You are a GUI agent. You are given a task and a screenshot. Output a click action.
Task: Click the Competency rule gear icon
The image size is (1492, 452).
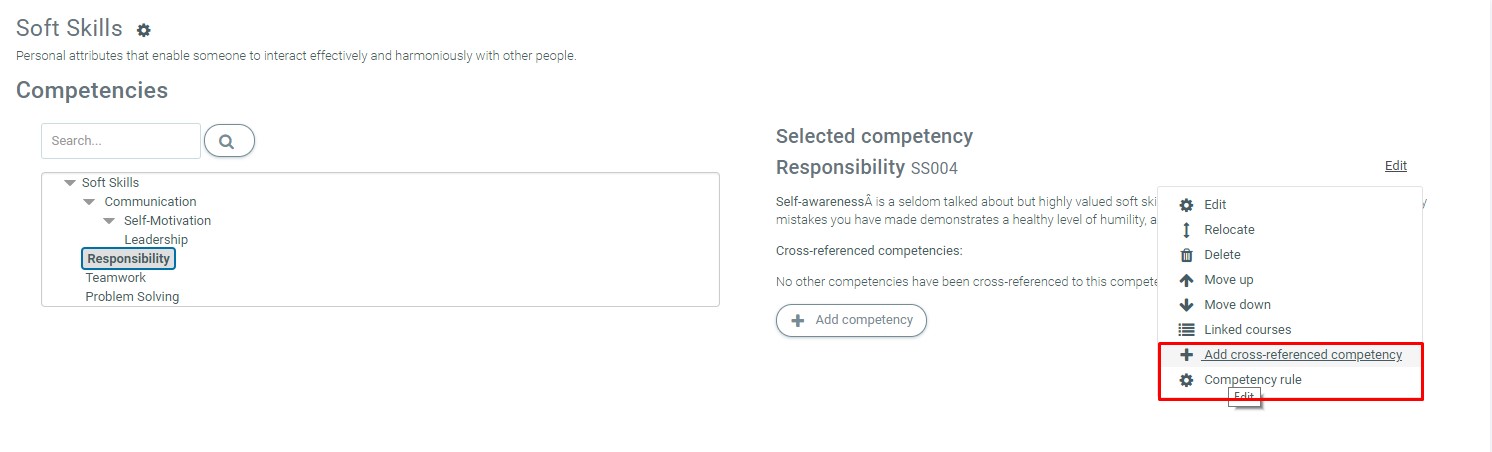tap(1186, 380)
